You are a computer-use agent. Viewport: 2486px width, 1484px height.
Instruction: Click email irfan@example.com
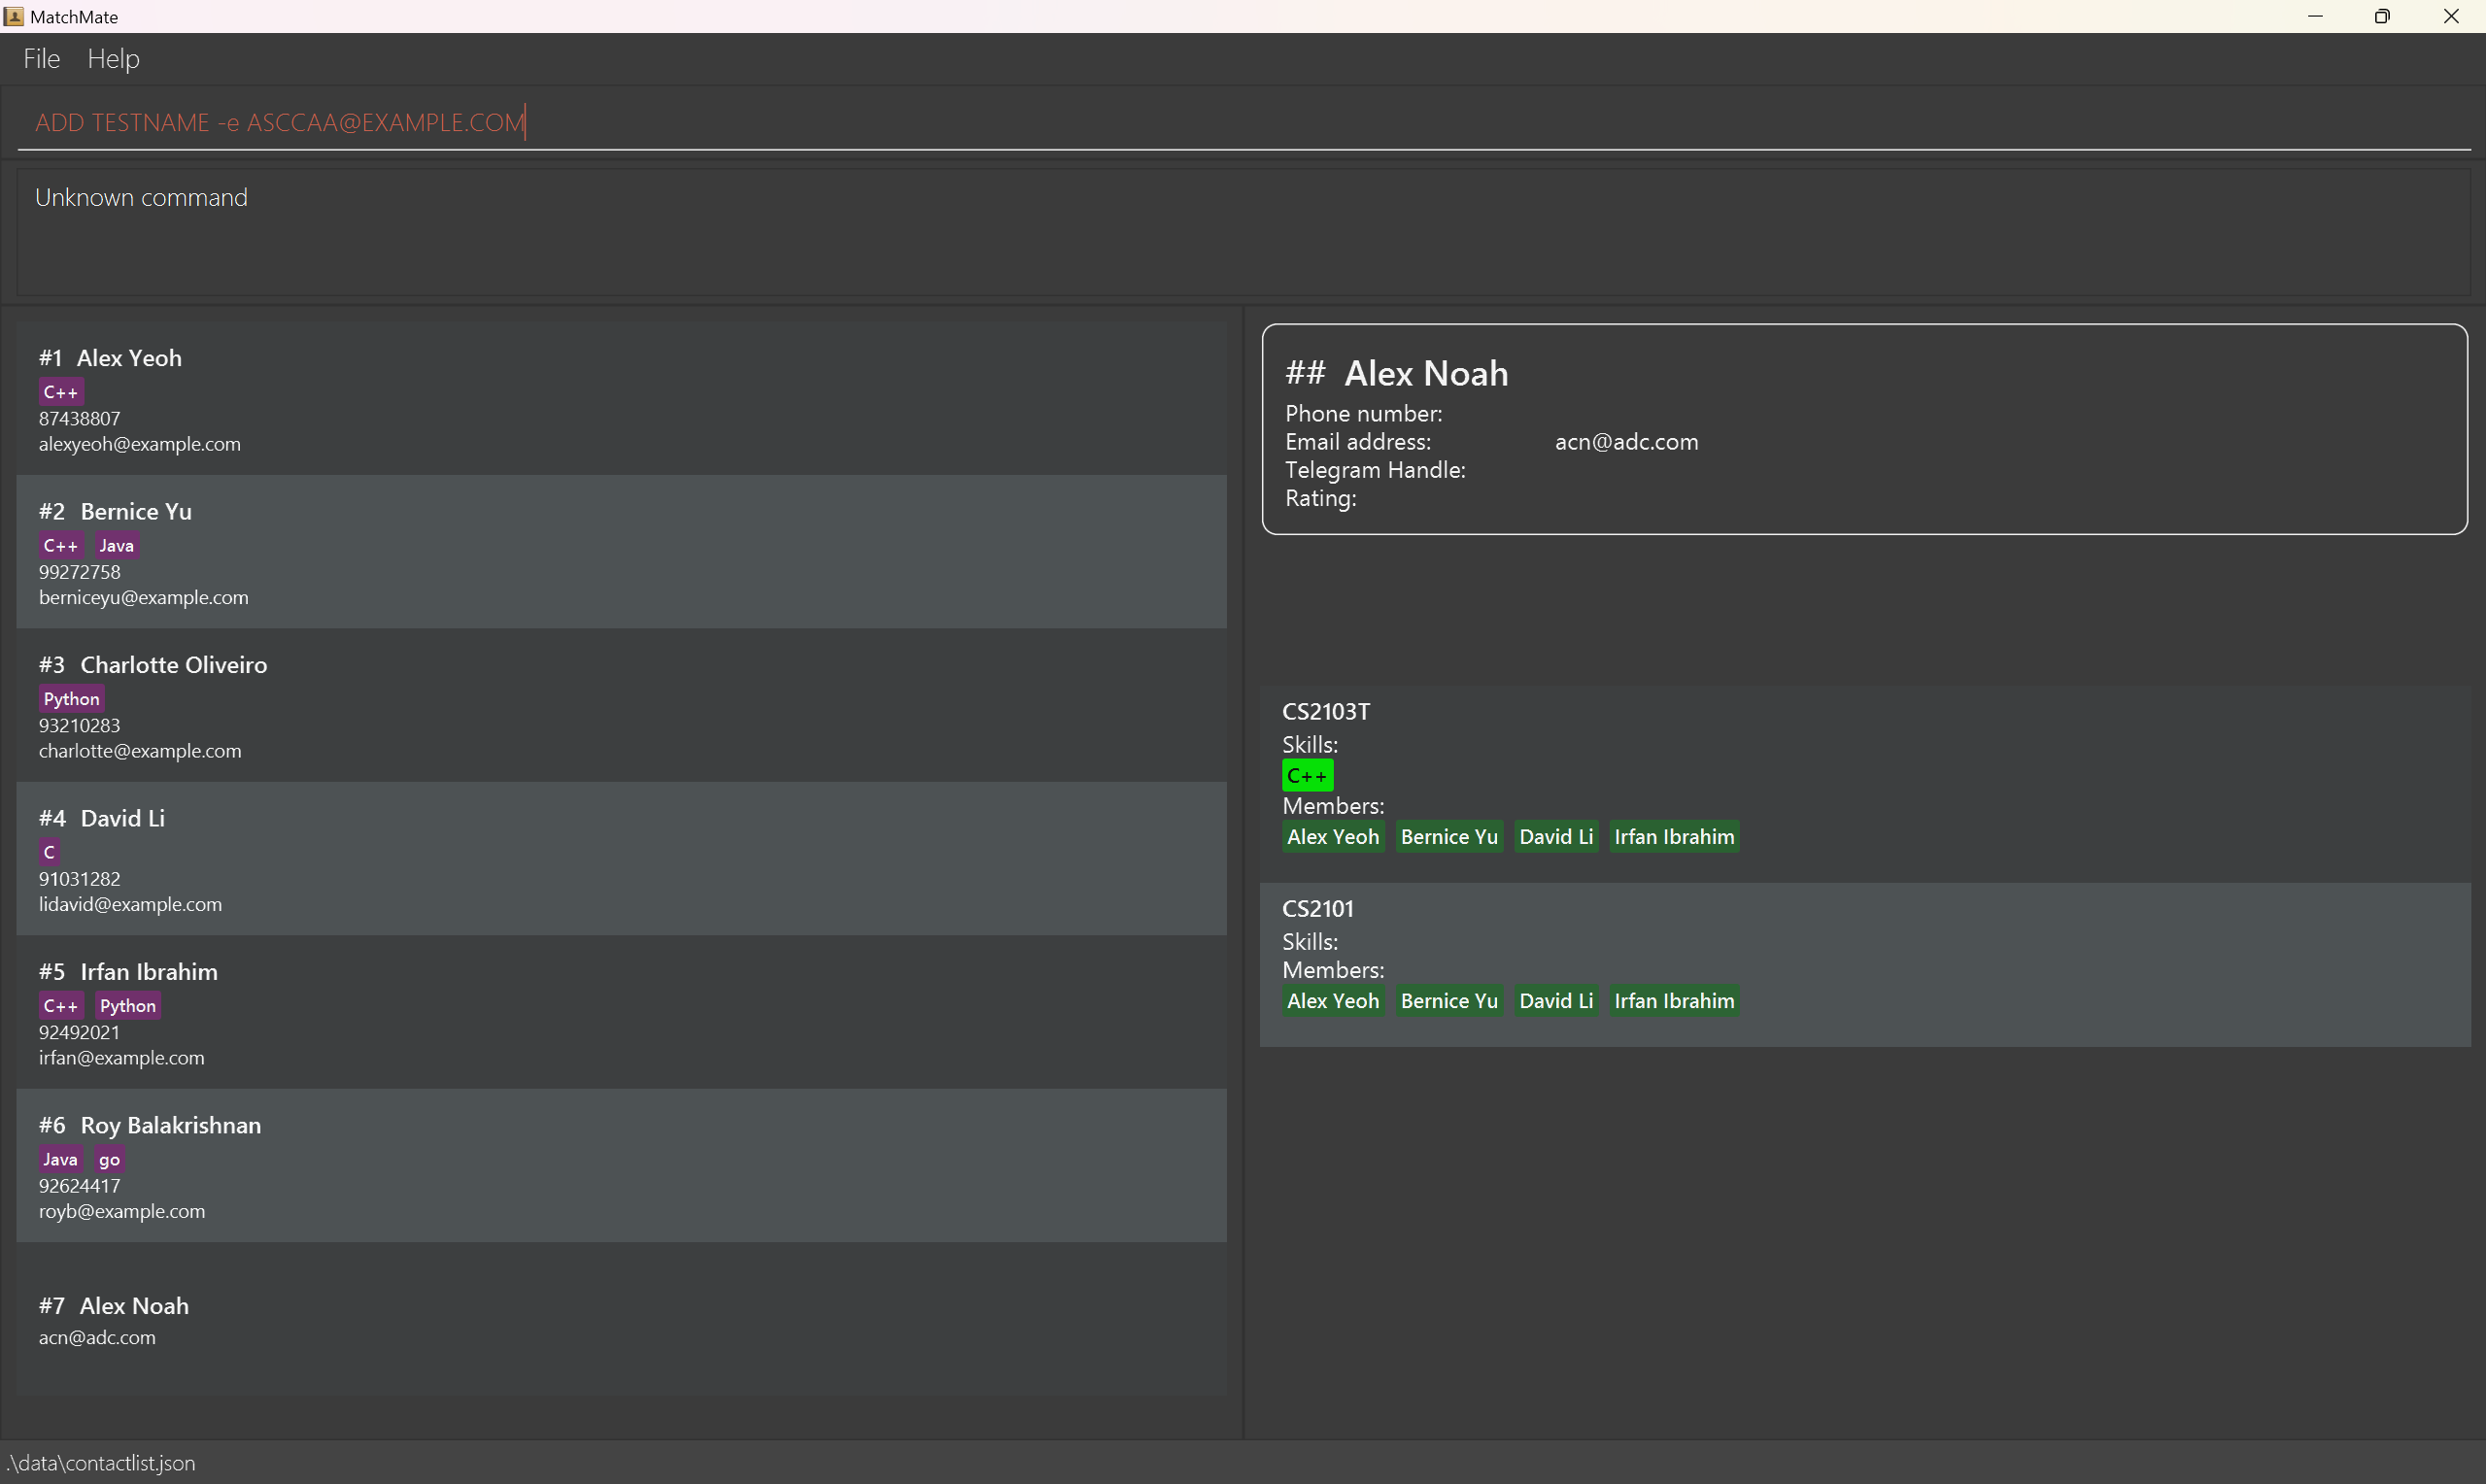coord(122,1058)
